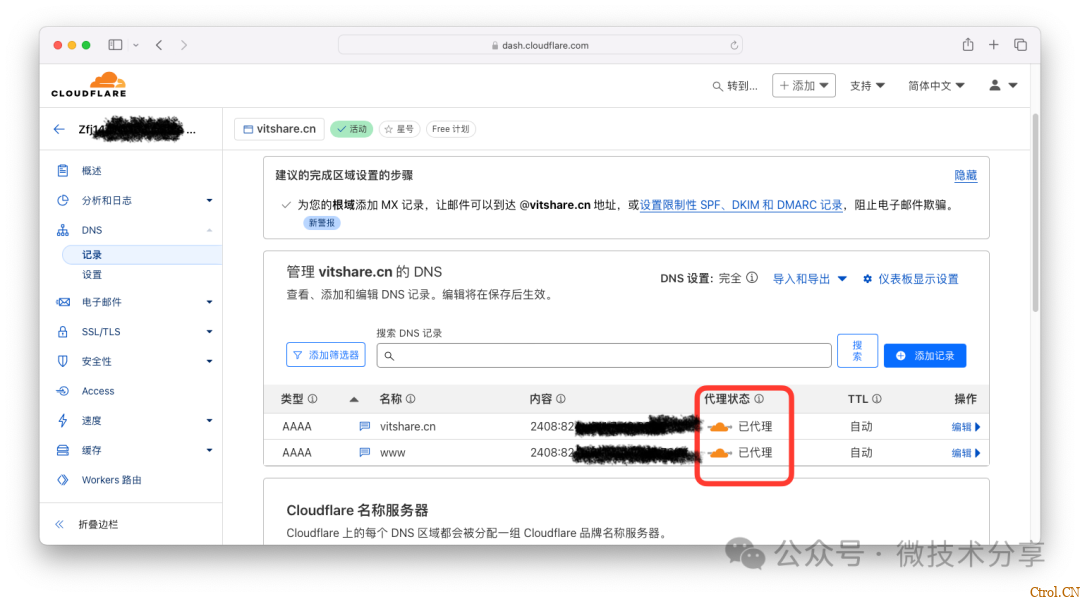Click the Safari share icon
This screenshot has height=597, width=1080.
(x=967, y=45)
